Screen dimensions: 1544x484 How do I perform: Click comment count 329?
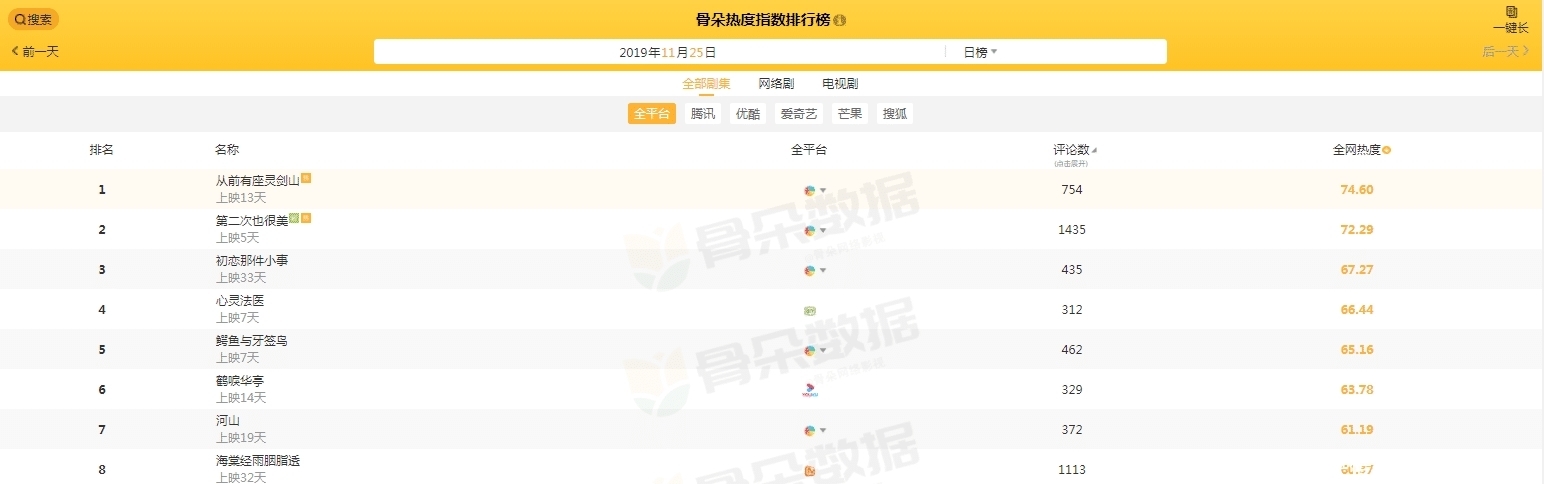pyautogui.click(x=1072, y=390)
